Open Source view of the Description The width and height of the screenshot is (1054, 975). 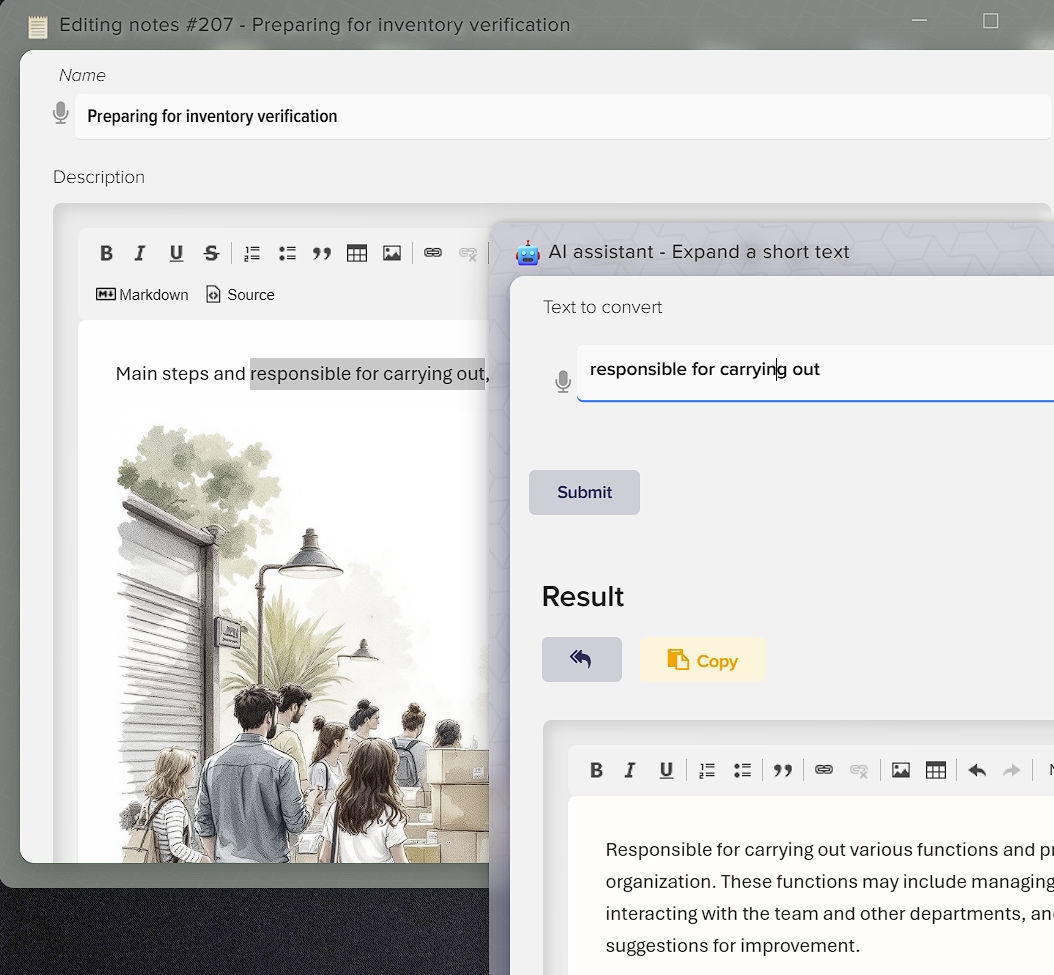pyautogui.click(x=240, y=295)
